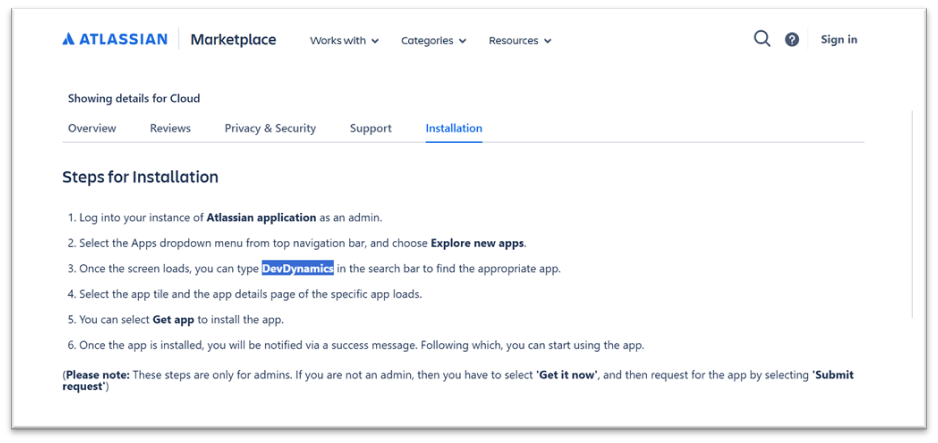Click step 6 about success message
This screenshot has width=938, height=443.
355,346
